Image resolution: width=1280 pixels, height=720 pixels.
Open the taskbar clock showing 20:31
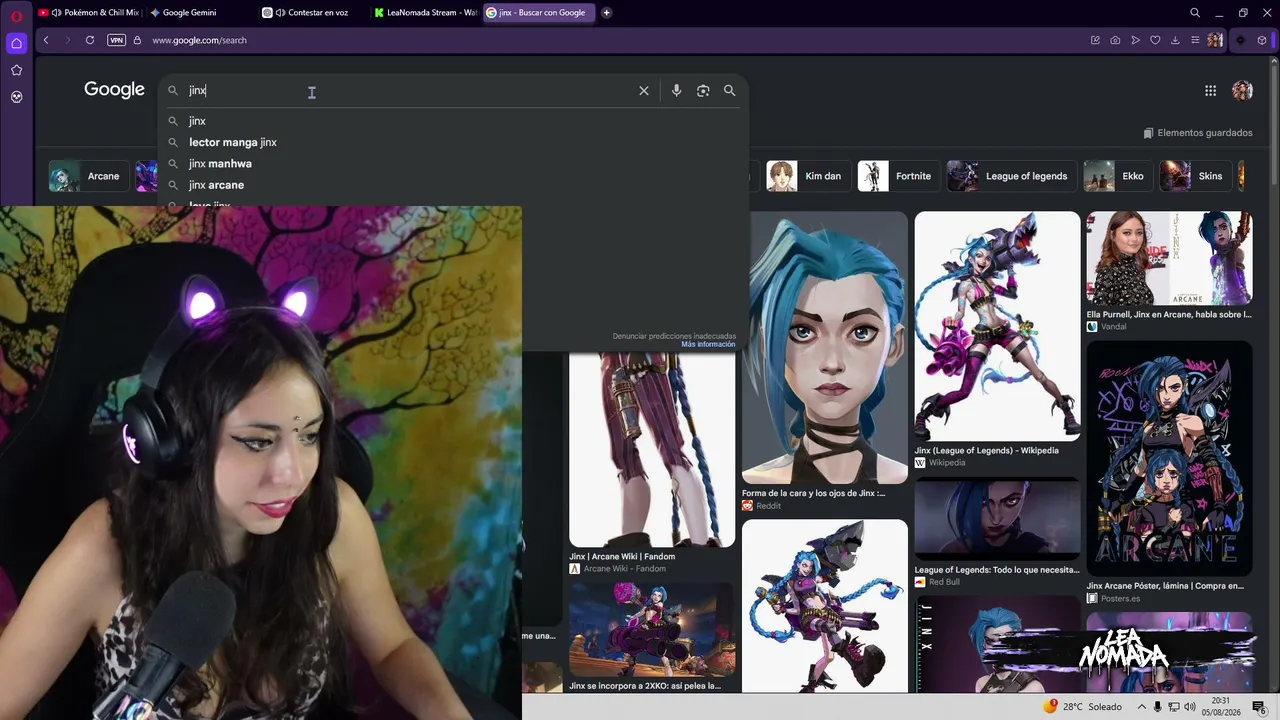tap(1221, 706)
